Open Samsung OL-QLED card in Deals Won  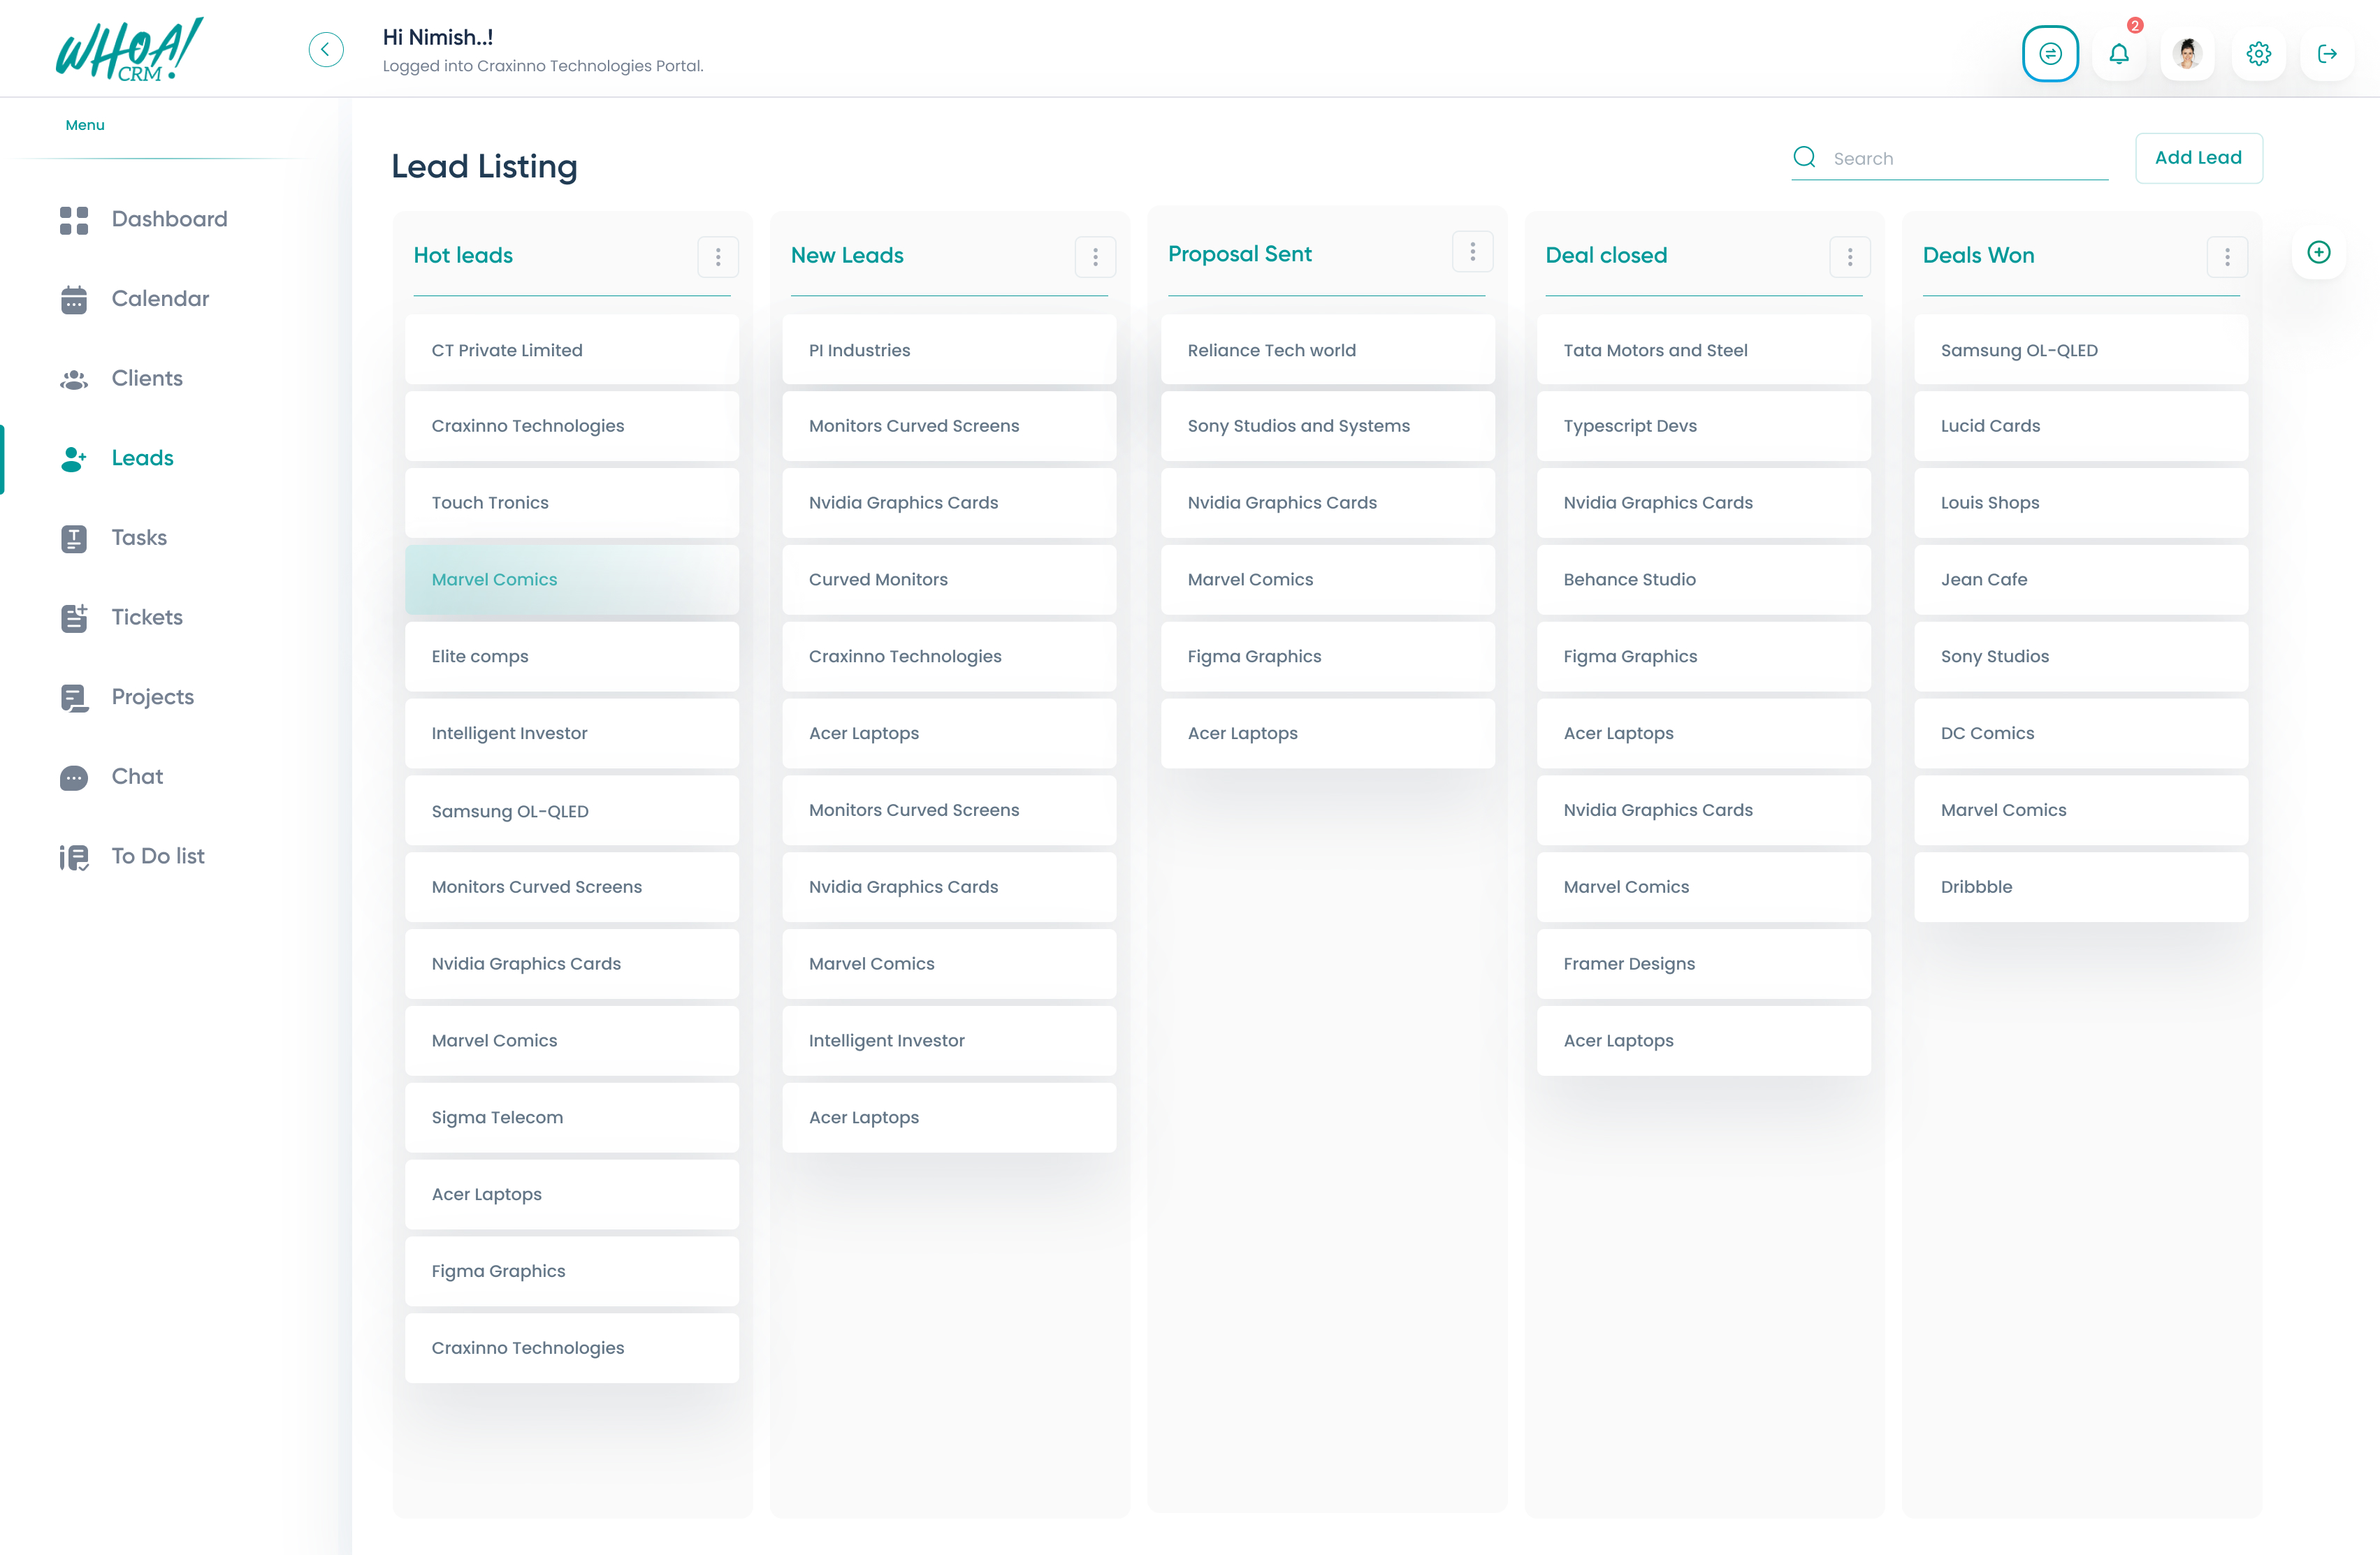pos(2081,350)
